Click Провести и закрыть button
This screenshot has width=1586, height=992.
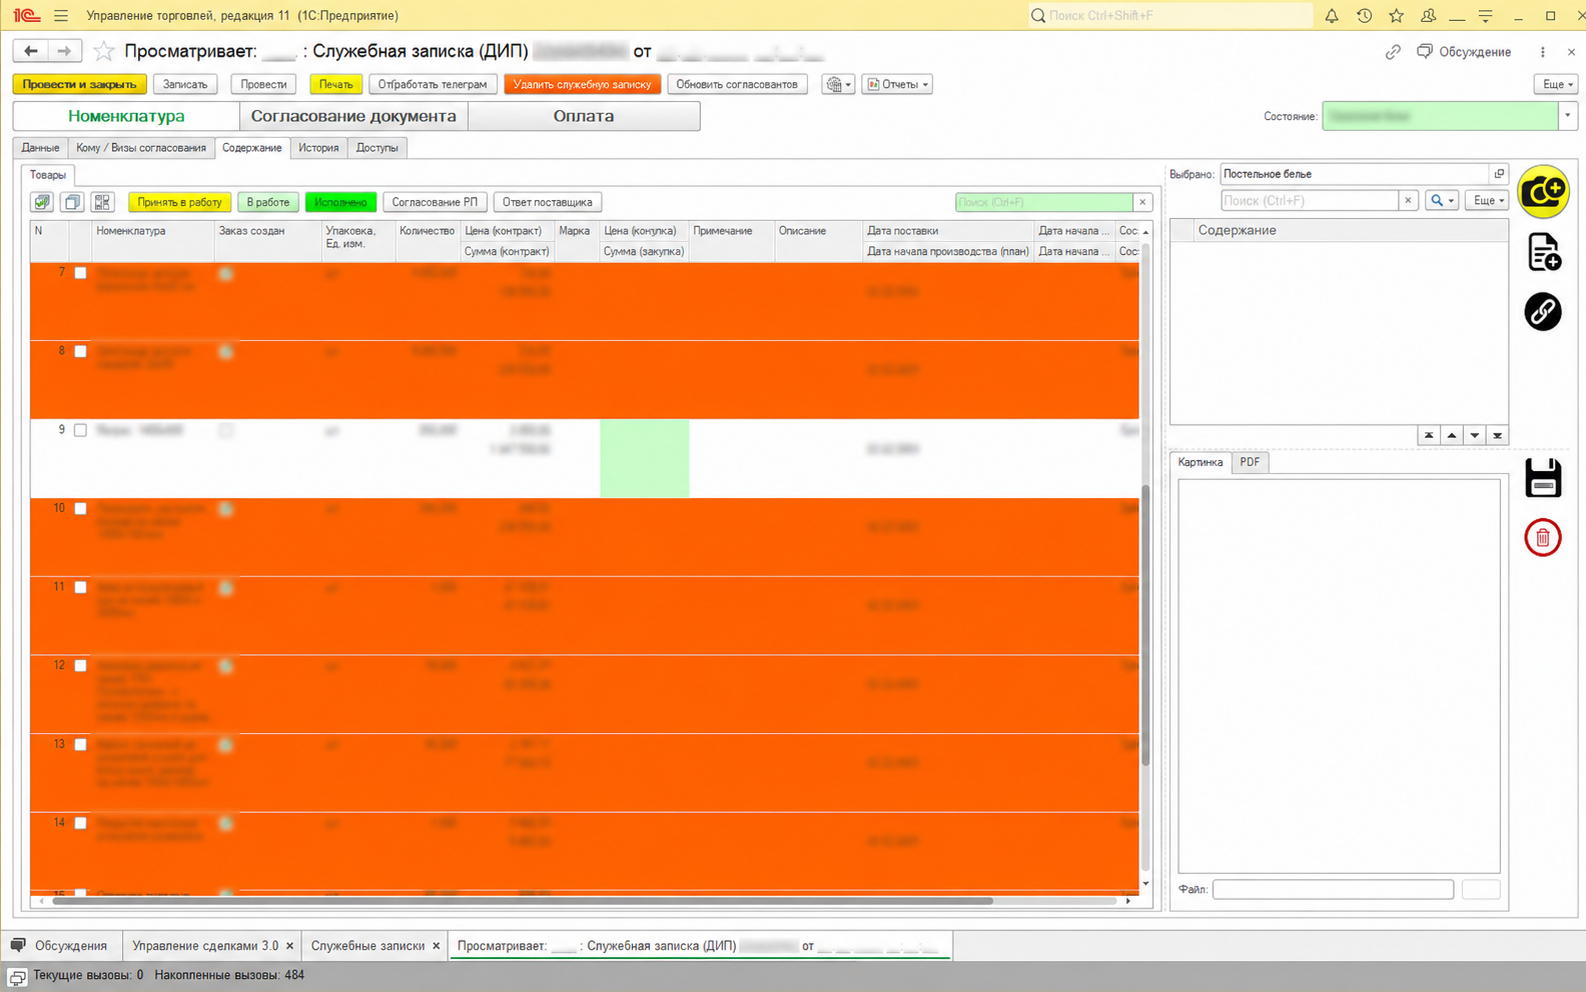(x=80, y=84)
